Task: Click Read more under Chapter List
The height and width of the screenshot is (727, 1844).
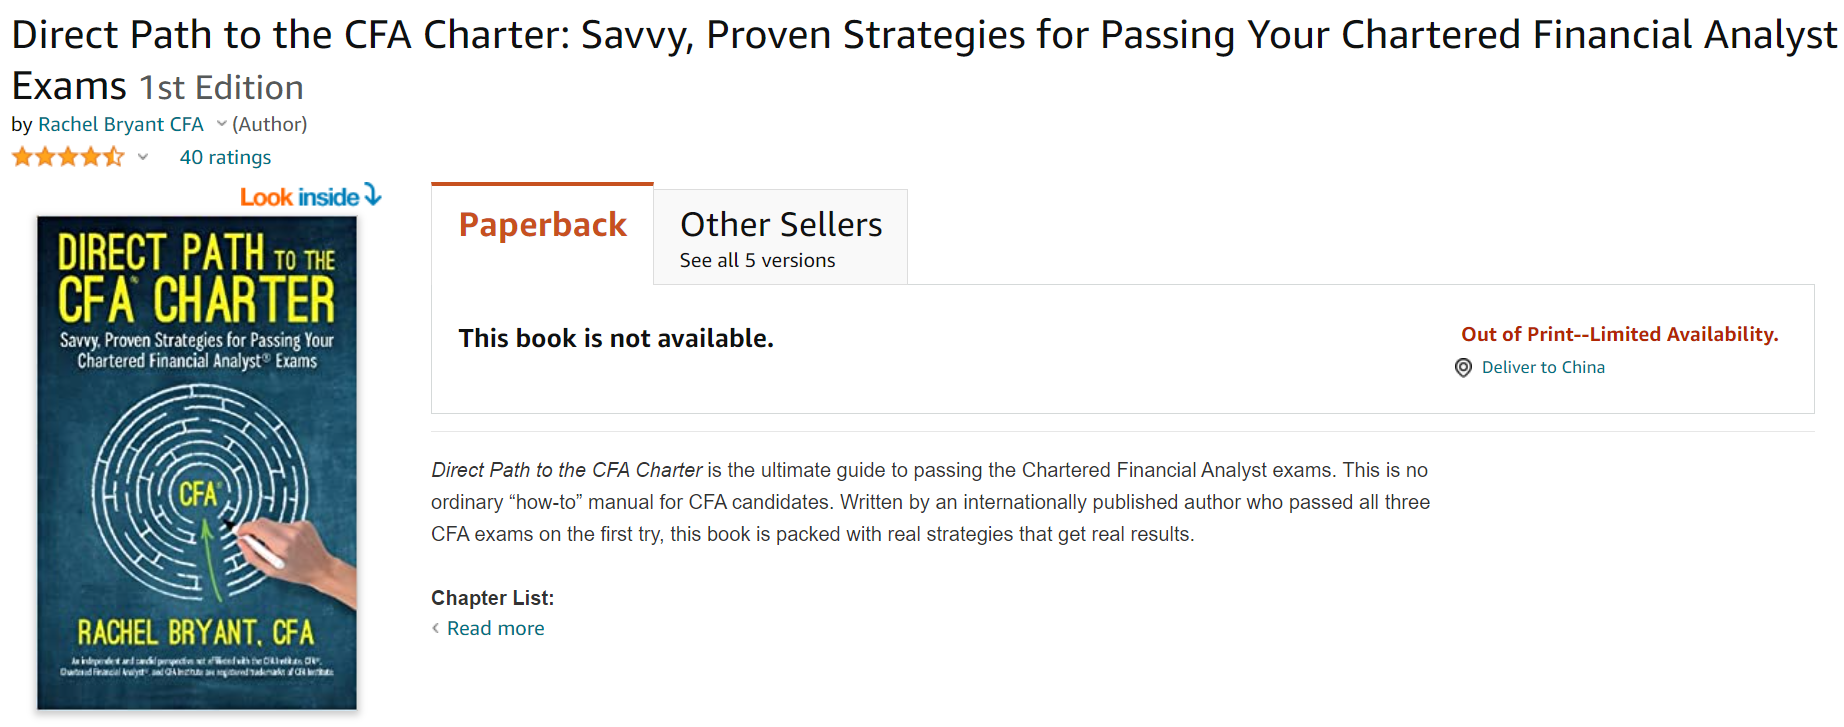Action: tap(495, 628)
